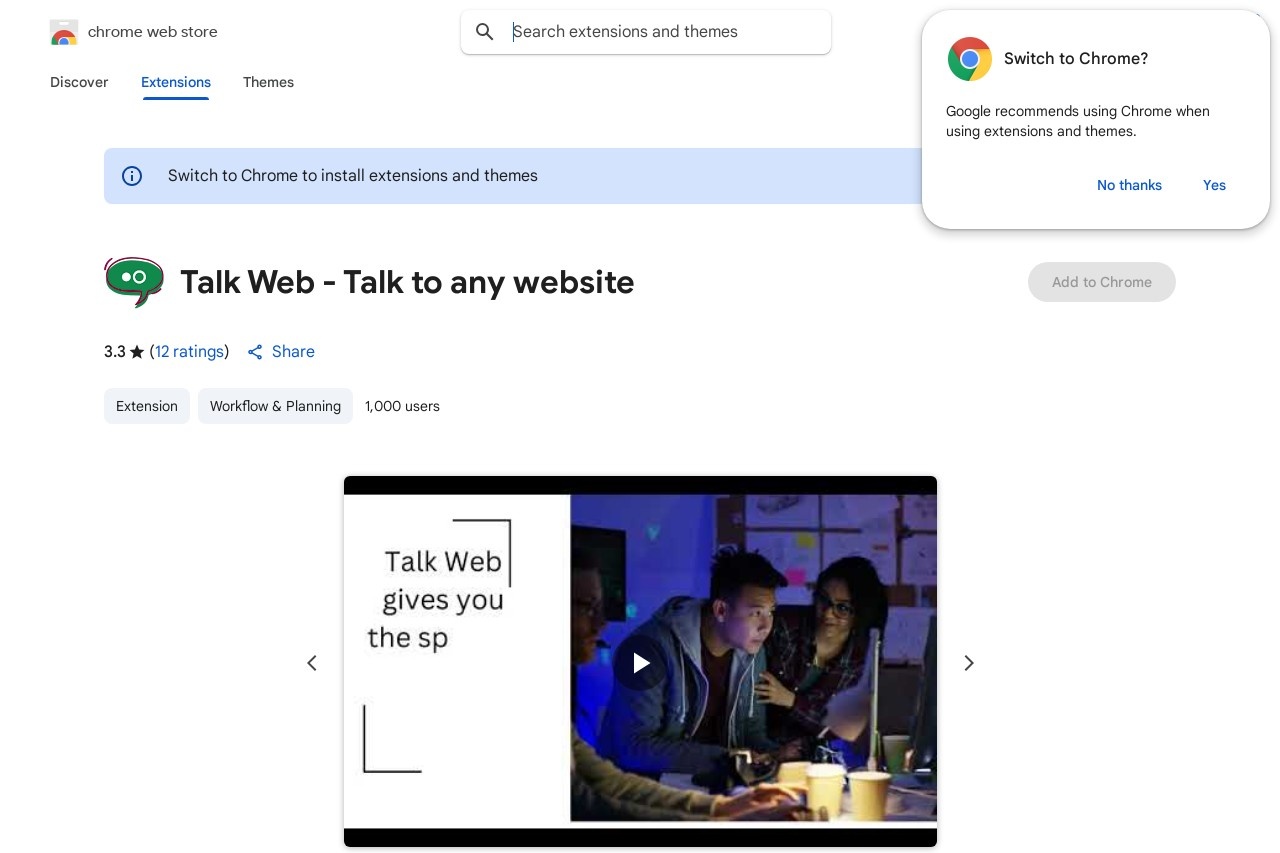This screenshot has width=1280, height=853.
Task: Dismiss popup with No thanks
Action: click(1129, 185)
